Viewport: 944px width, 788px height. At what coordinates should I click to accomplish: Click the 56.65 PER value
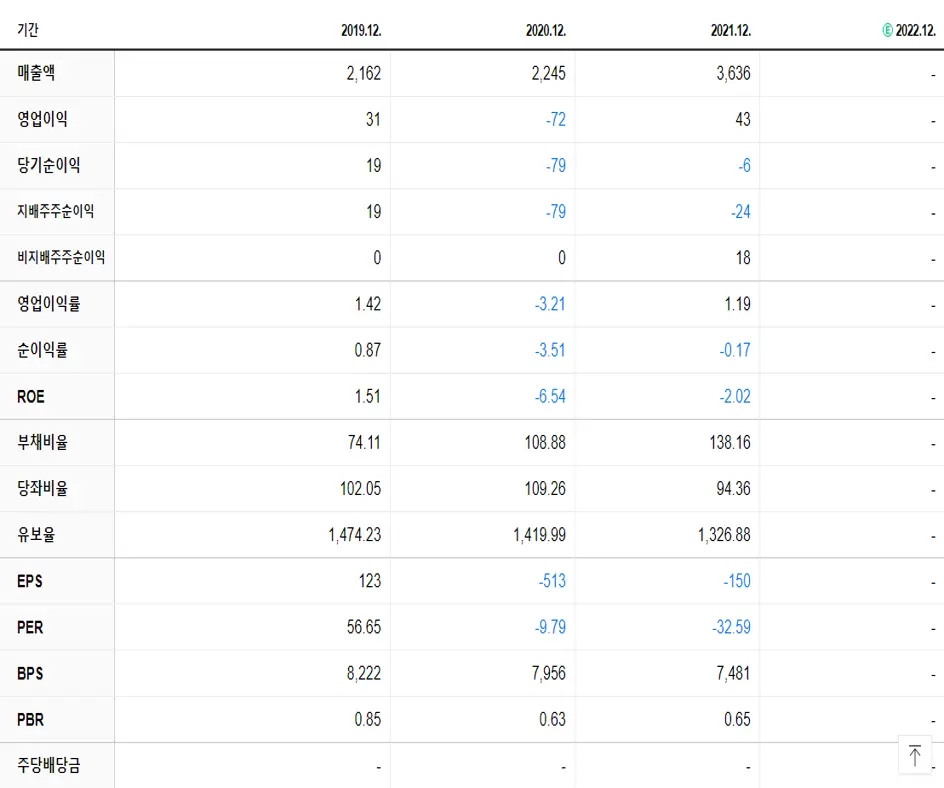click(x=364, y=627)
